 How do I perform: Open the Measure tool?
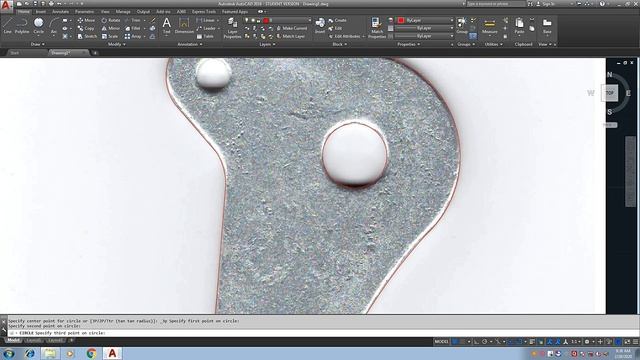coord(489,26)
